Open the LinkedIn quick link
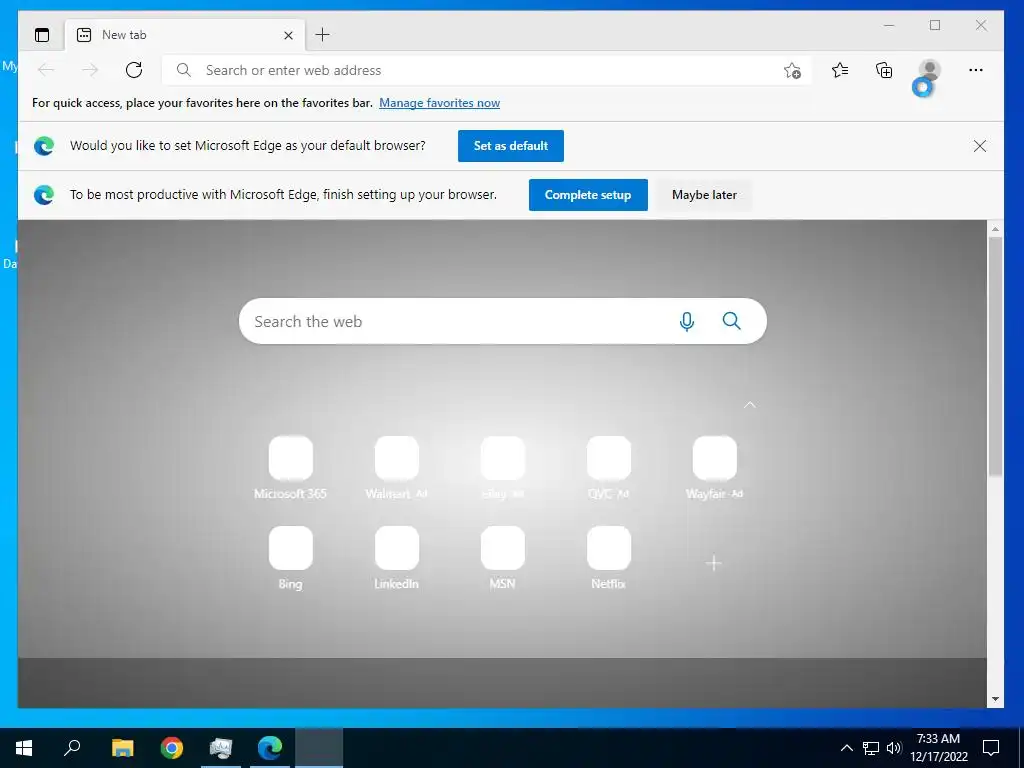The height and width of the screenshot is (768, 1024). [396, 558]
